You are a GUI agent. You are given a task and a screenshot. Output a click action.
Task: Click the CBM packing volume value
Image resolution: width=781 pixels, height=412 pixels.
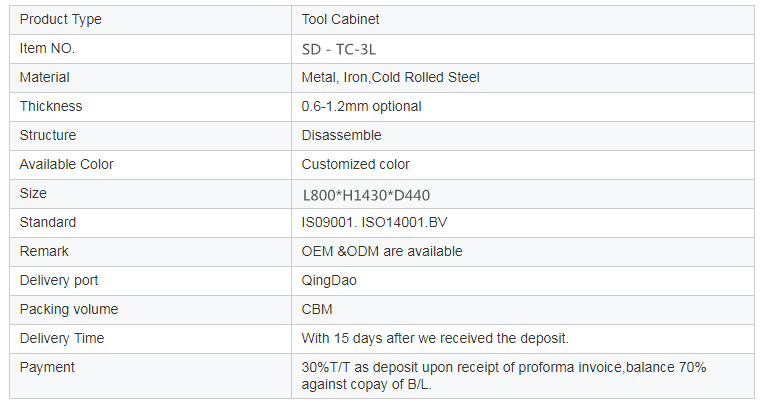[317, 309]
